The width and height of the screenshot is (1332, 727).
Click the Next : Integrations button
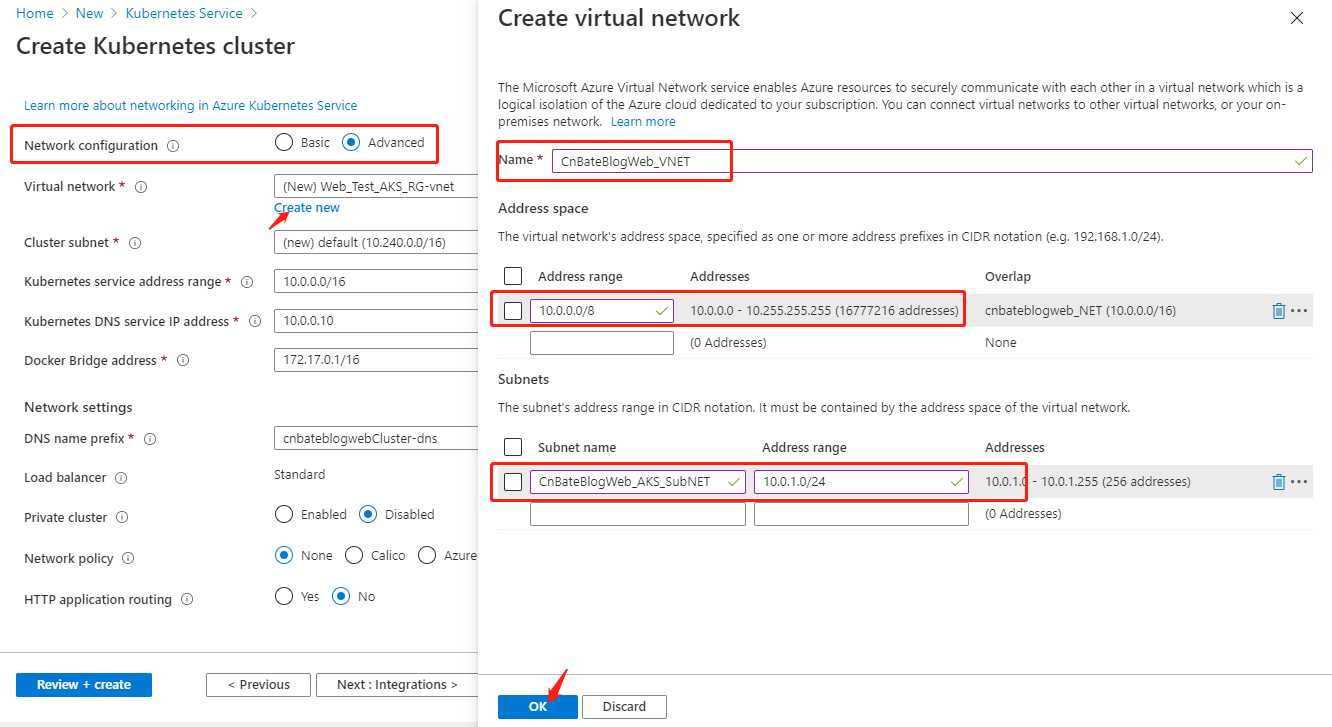(x=397, y=685)
